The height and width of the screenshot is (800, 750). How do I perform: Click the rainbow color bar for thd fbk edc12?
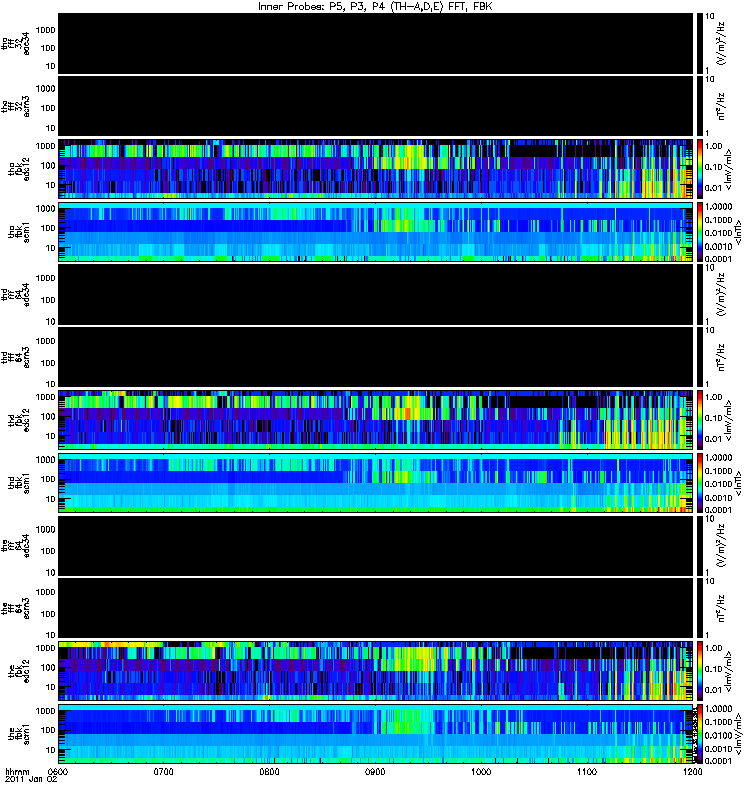(x=699, y=420)
